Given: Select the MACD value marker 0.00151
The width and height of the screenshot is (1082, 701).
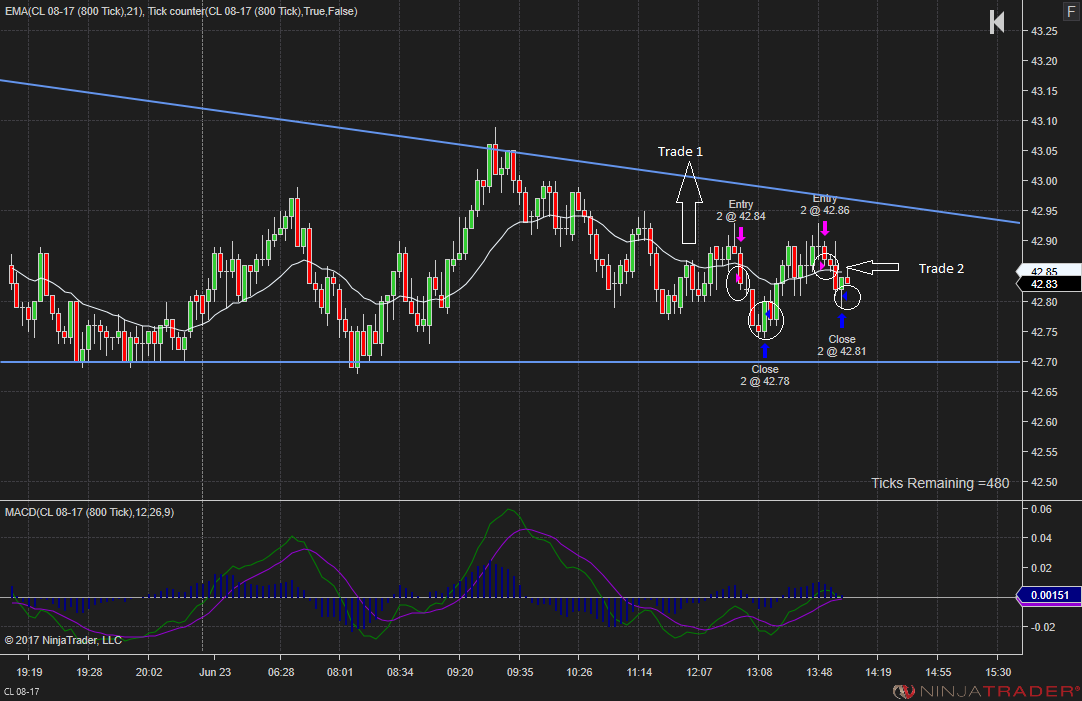Looking at the screenshot, I should click(1049, 595).
